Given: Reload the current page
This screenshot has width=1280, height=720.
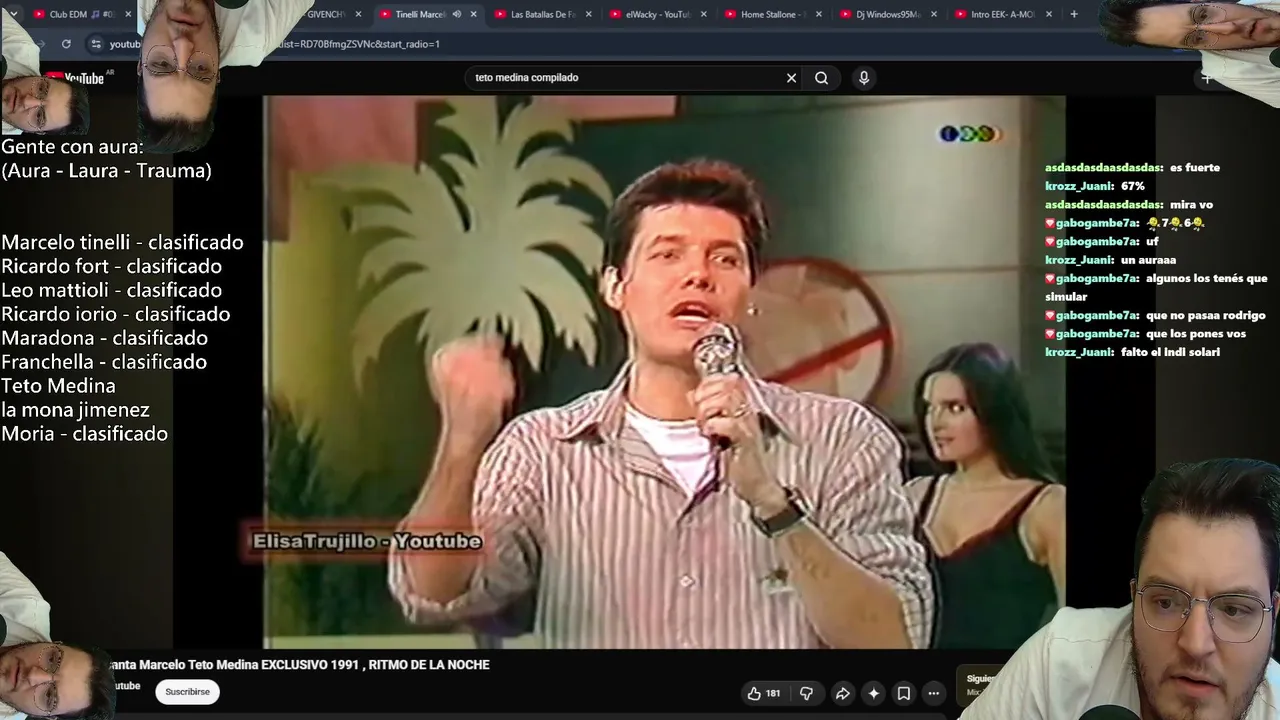Looking at the screenshot, I should tap(66, 44).
